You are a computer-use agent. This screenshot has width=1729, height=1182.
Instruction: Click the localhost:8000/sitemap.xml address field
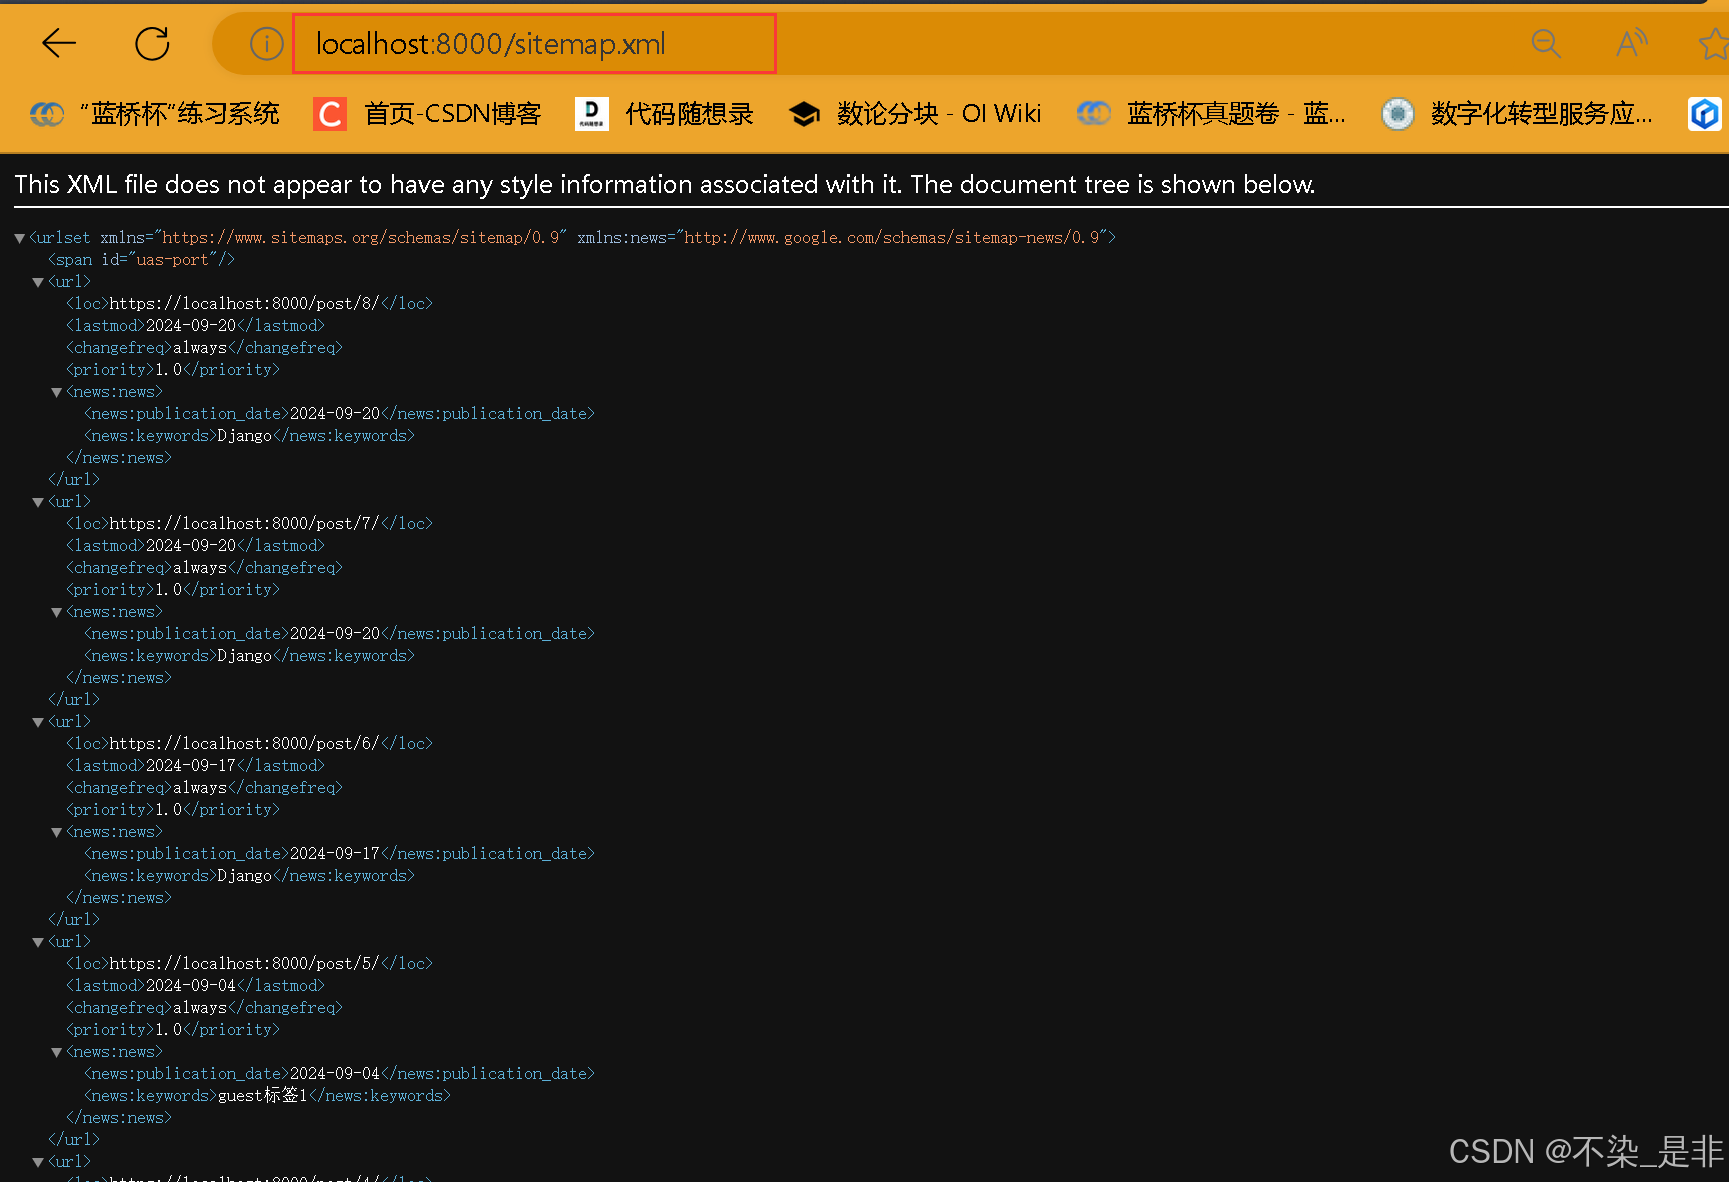click(x=534, y=43)
